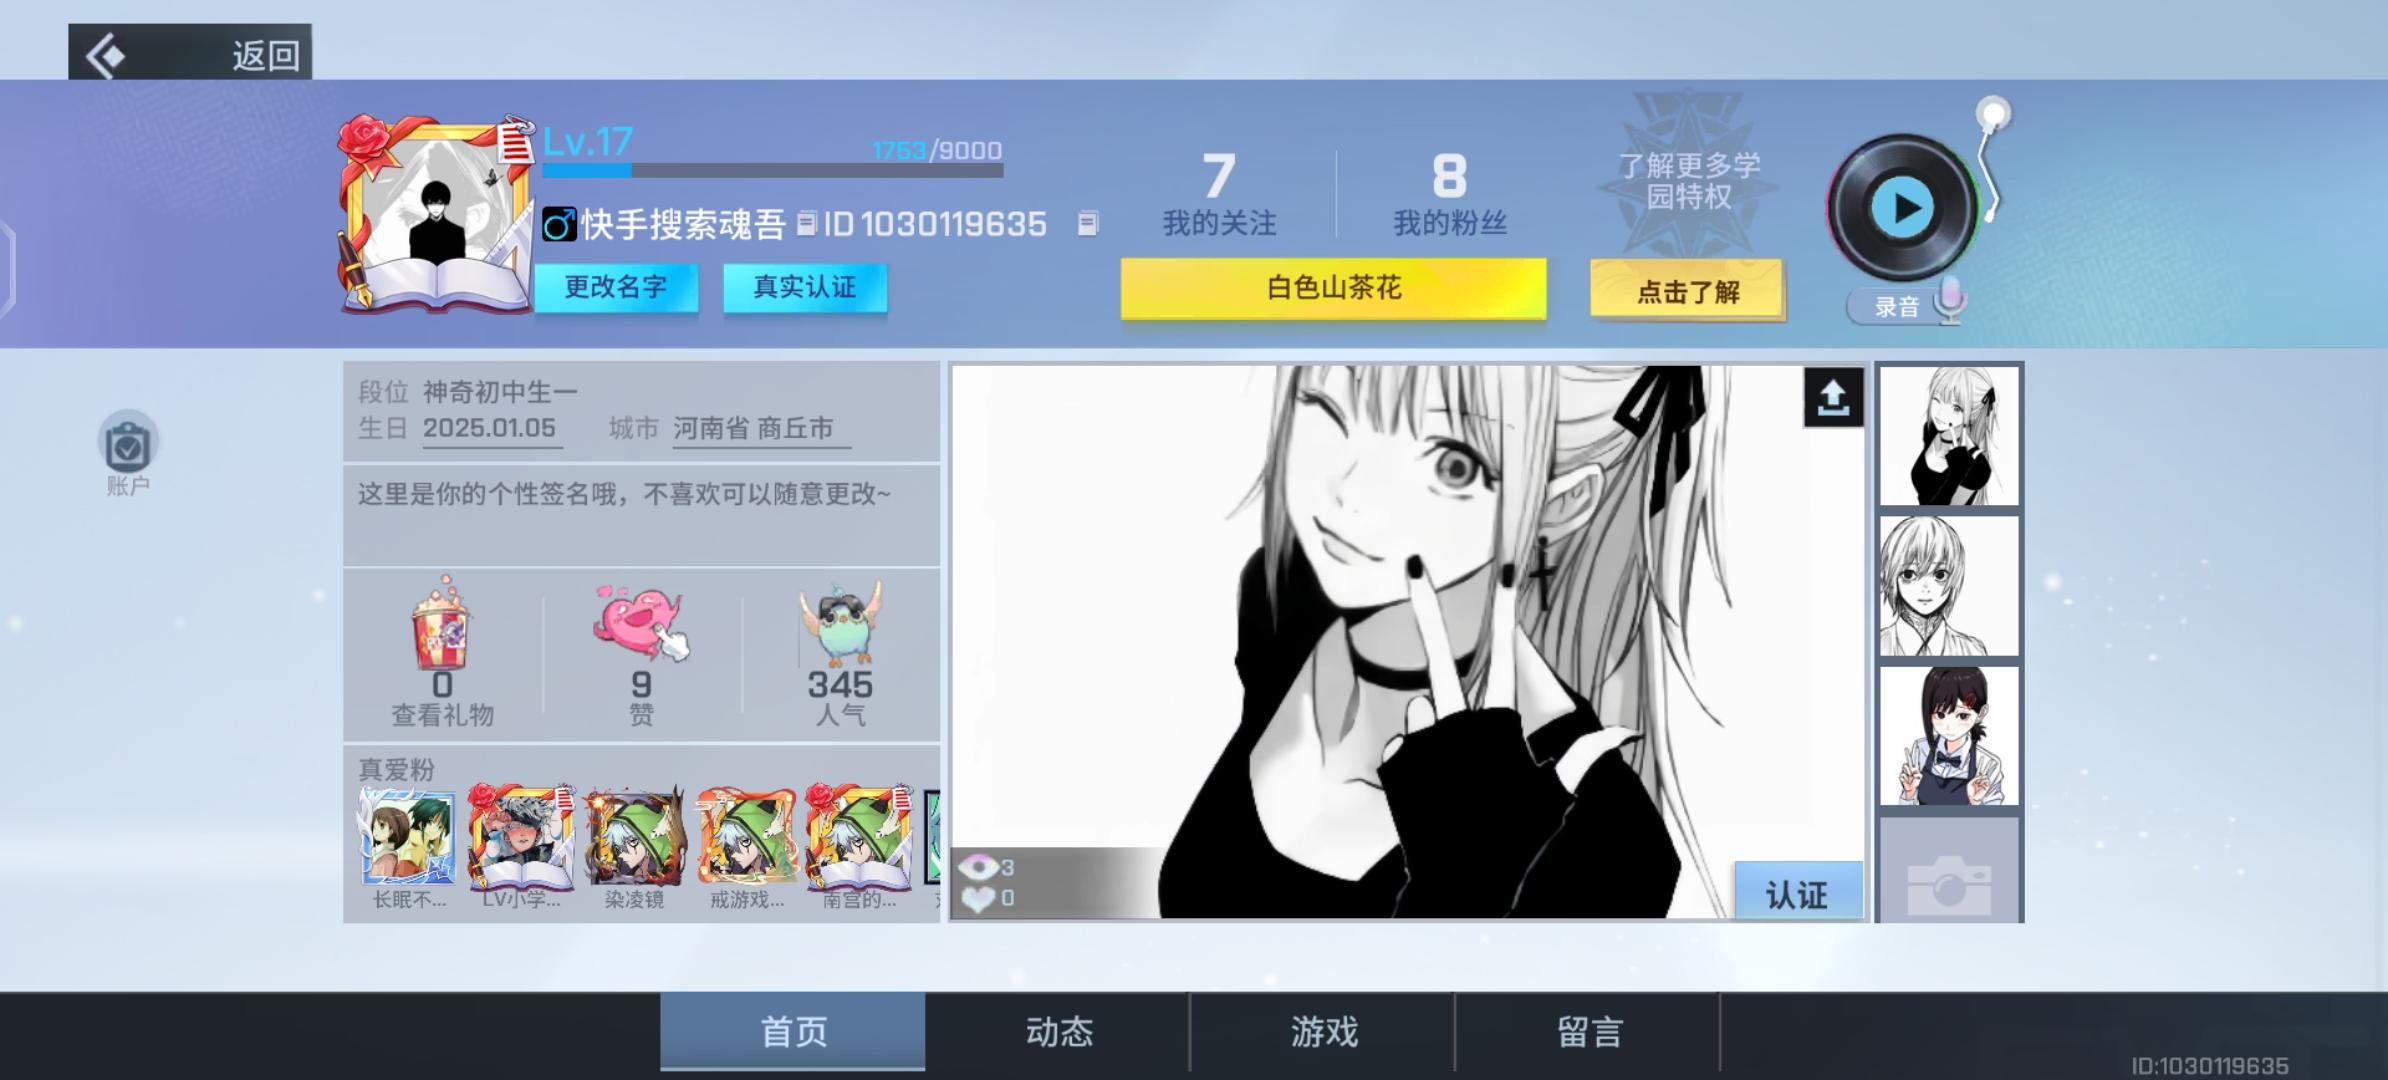Image resolution: width=2388 pixels, height=1080 pixels.
Task: View 我的关注 following count
Action: coord(1219,195)
